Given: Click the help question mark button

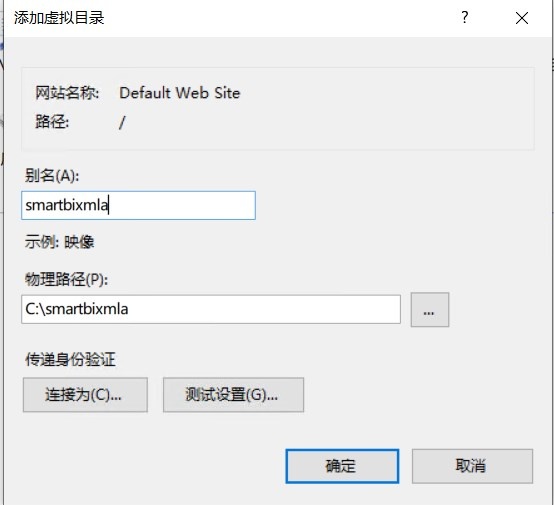Looking at the screenshot, I should pos(465,17).
